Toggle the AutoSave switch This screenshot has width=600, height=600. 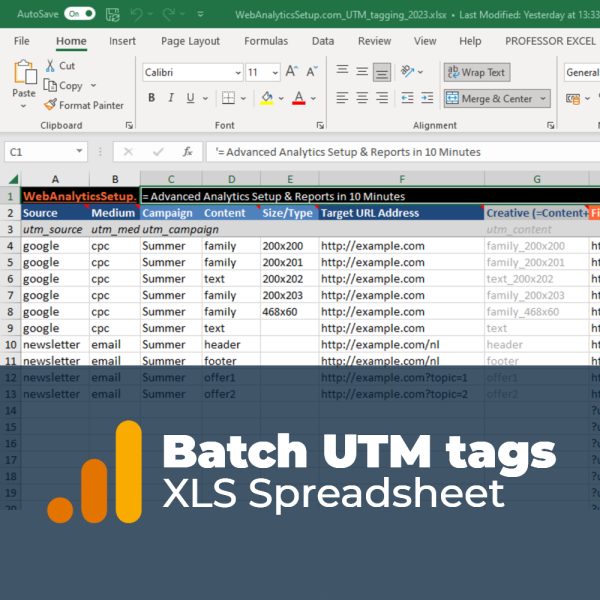click(x=80, y=14)
